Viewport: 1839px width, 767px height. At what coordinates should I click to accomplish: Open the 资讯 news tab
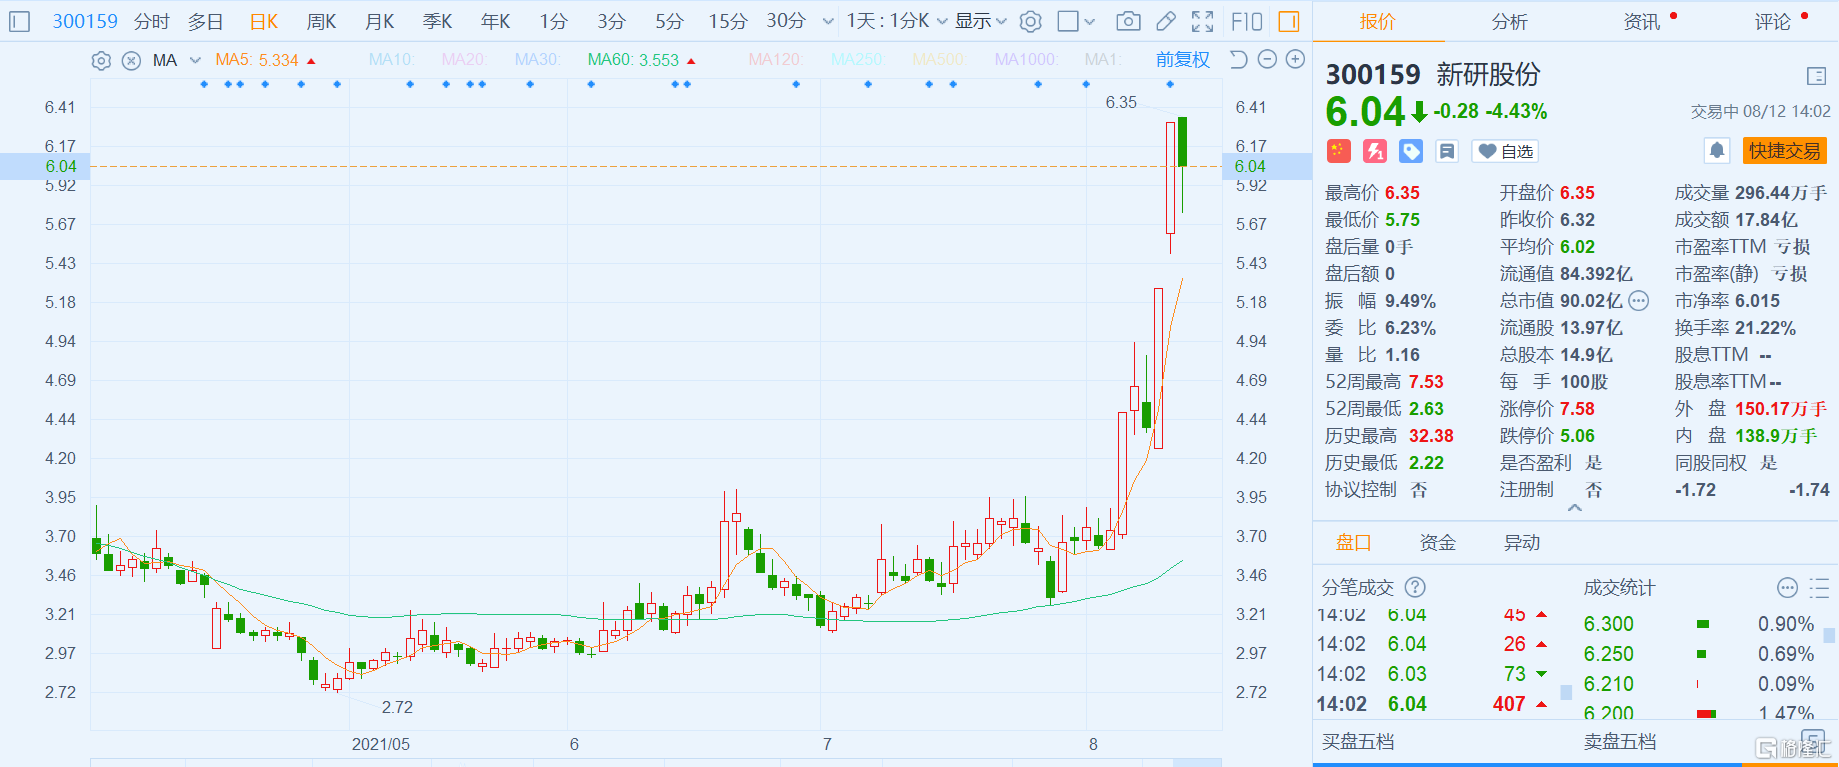click(x=1642, y=22)
